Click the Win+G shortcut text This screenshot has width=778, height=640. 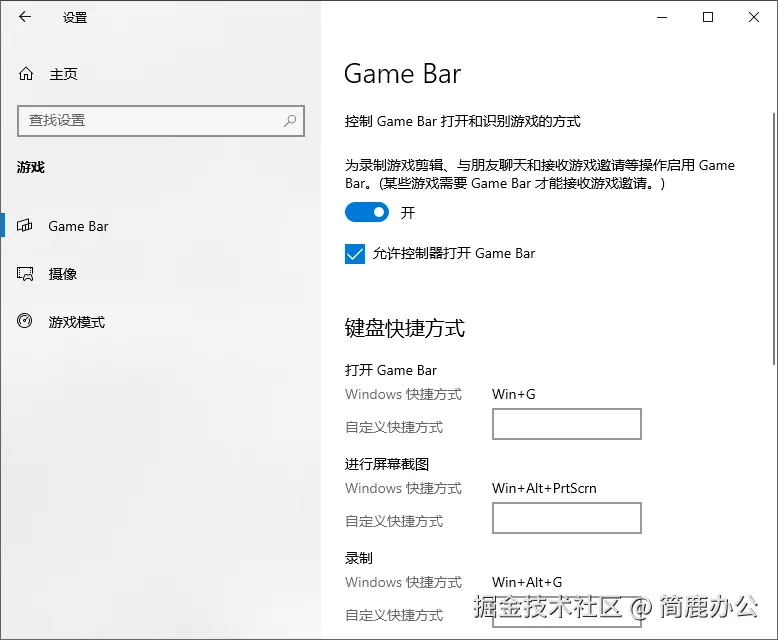tap(514, 394)
